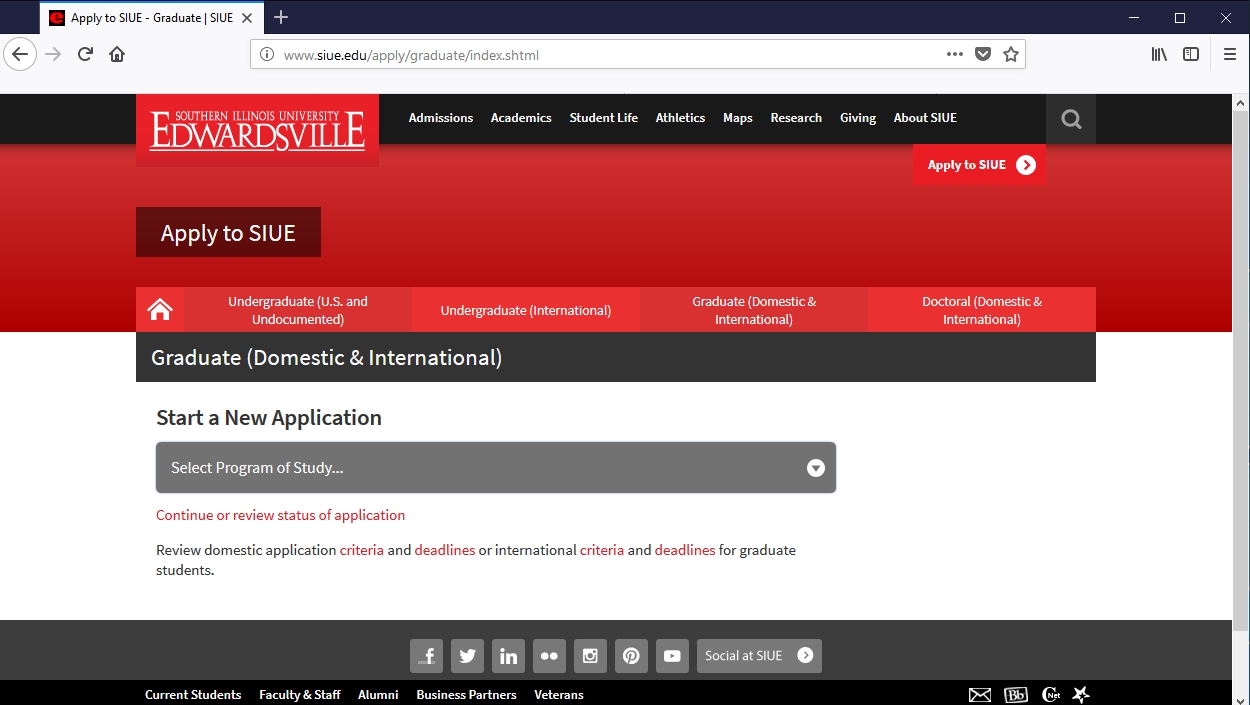Open the SIUE Facebook page icon
The height and width of the screenshot is (705, 1250).
click(x=426, y=656)
